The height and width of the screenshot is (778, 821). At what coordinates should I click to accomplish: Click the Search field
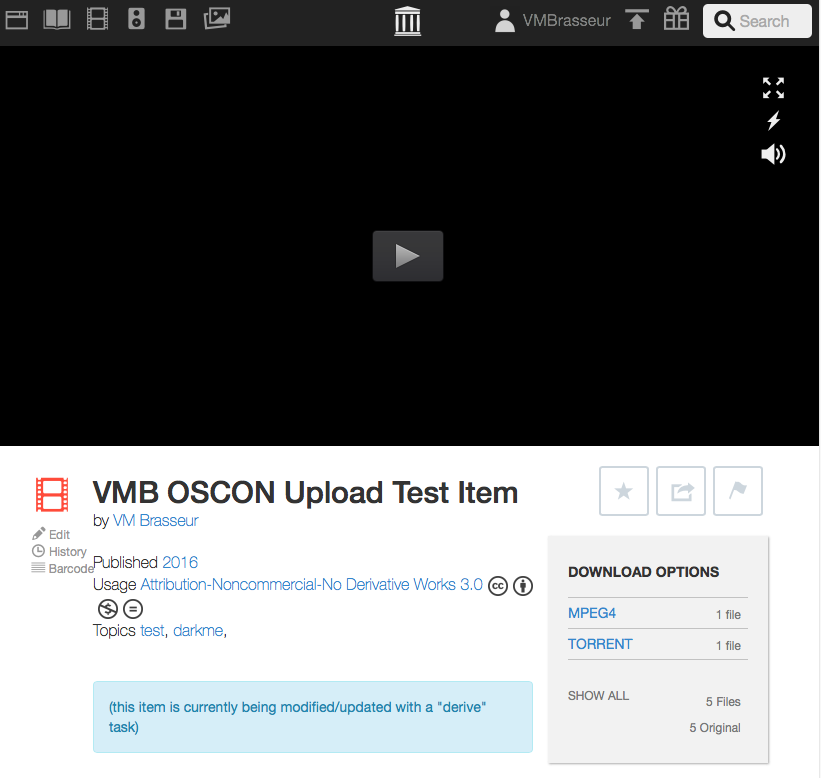(757, 21)
